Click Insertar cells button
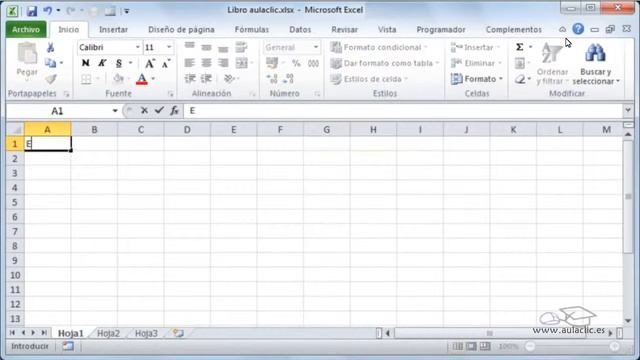This screenshot has height=360, width=640. [x=476, y=47]
